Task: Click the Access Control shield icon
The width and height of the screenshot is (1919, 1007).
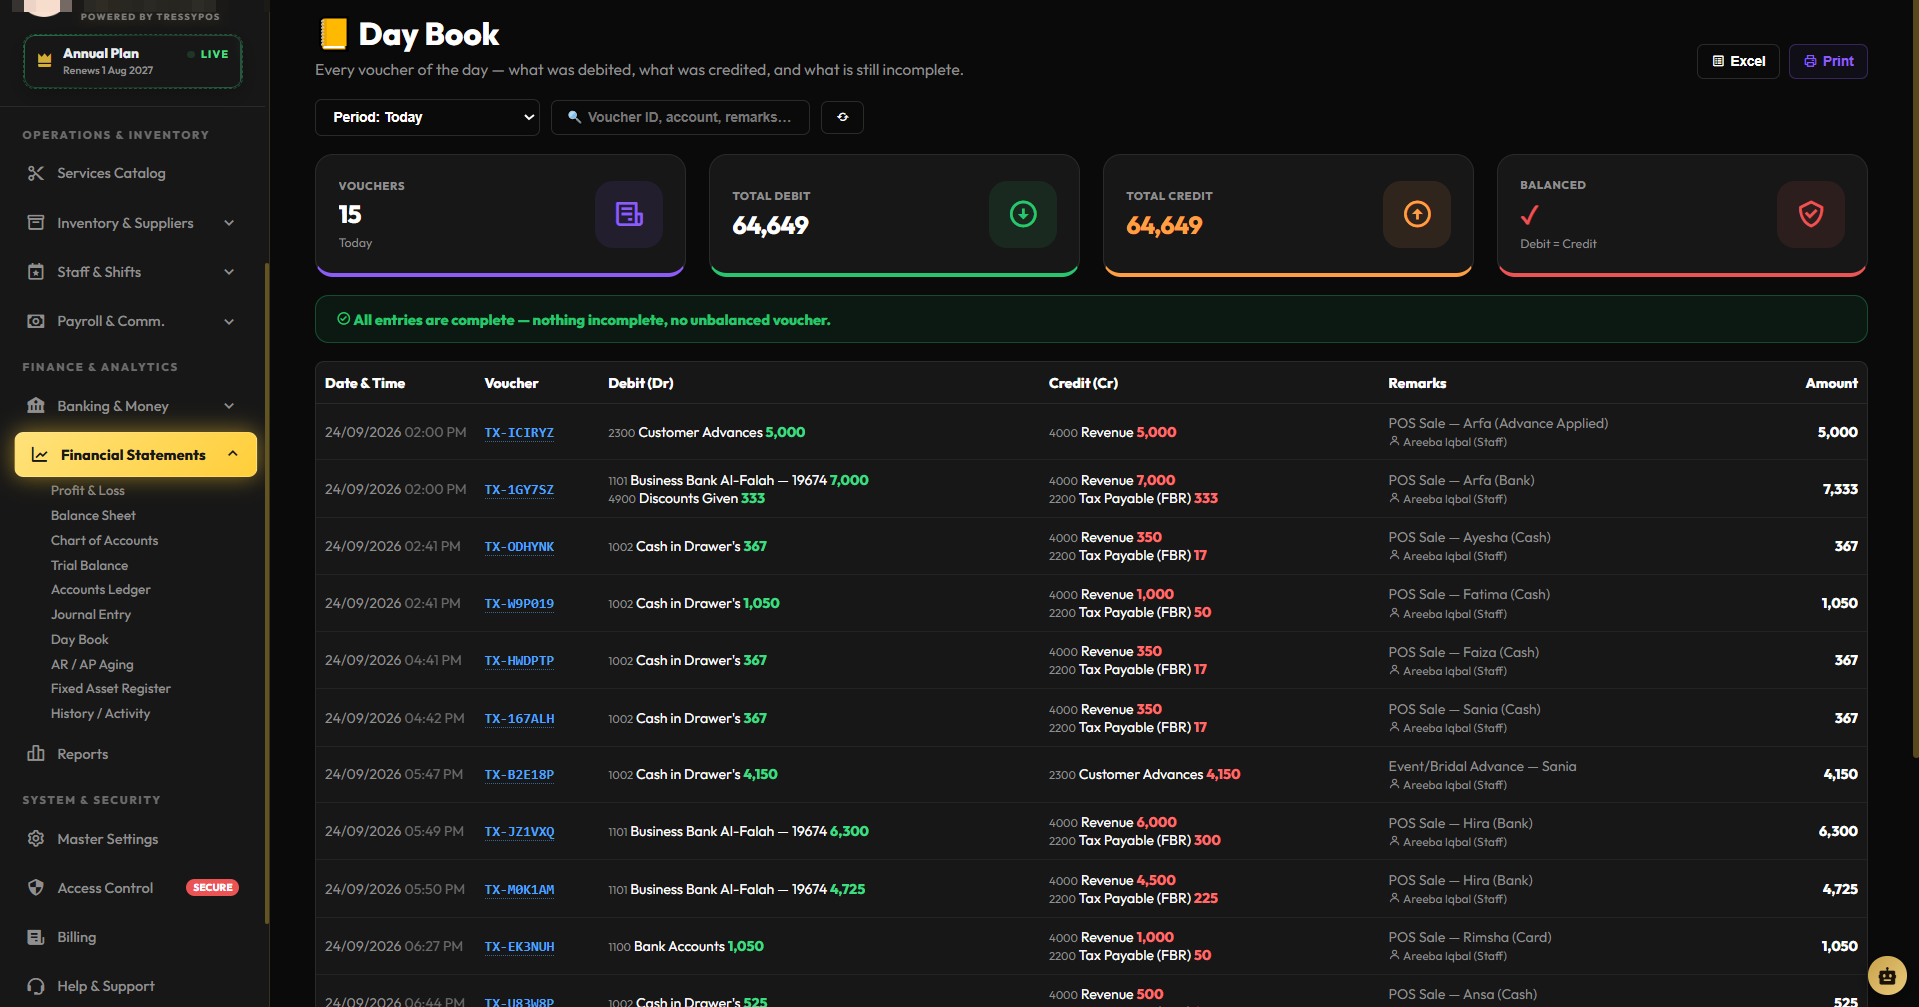Action: coord(36,888)
